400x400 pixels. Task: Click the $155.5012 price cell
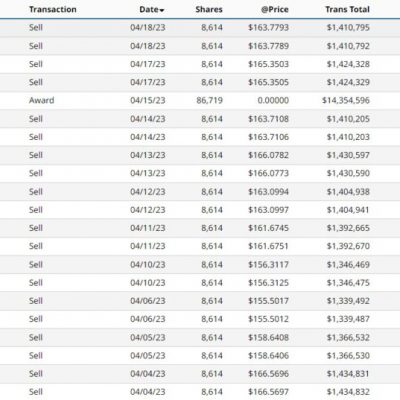click(x=268, y=319)
